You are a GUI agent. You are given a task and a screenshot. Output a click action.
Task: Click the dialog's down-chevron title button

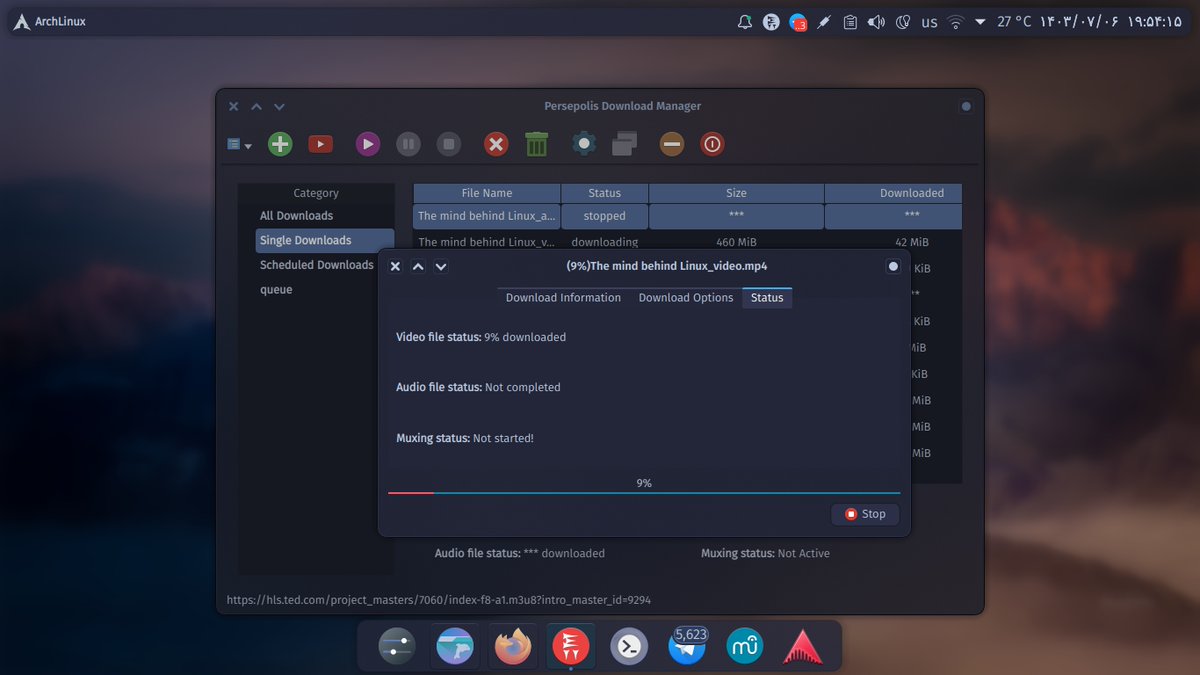[x=441, y=266]
